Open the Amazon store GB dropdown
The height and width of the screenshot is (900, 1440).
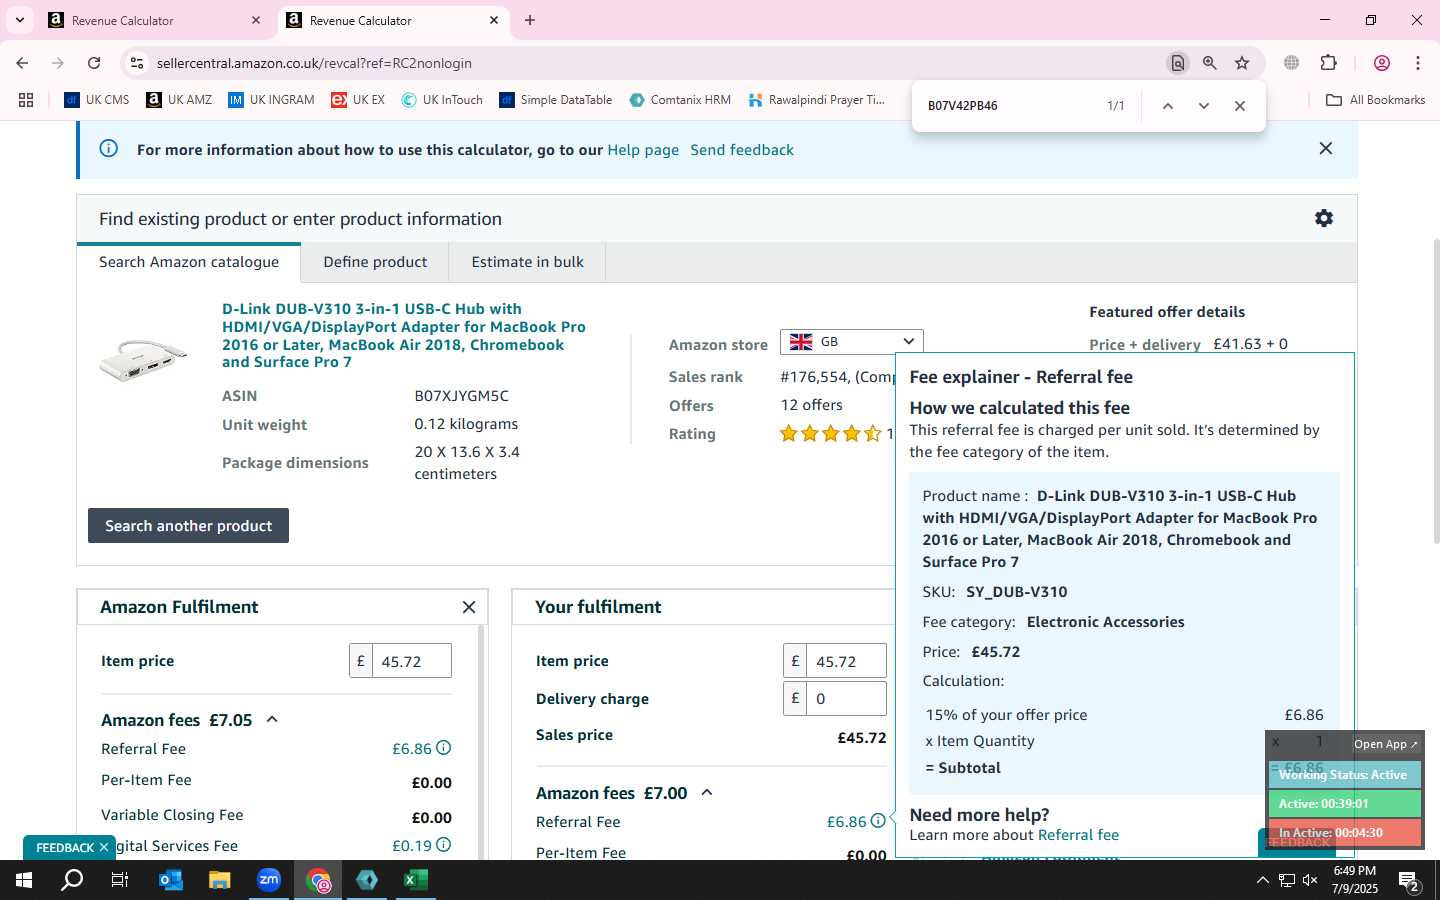[x=852, y=342]
